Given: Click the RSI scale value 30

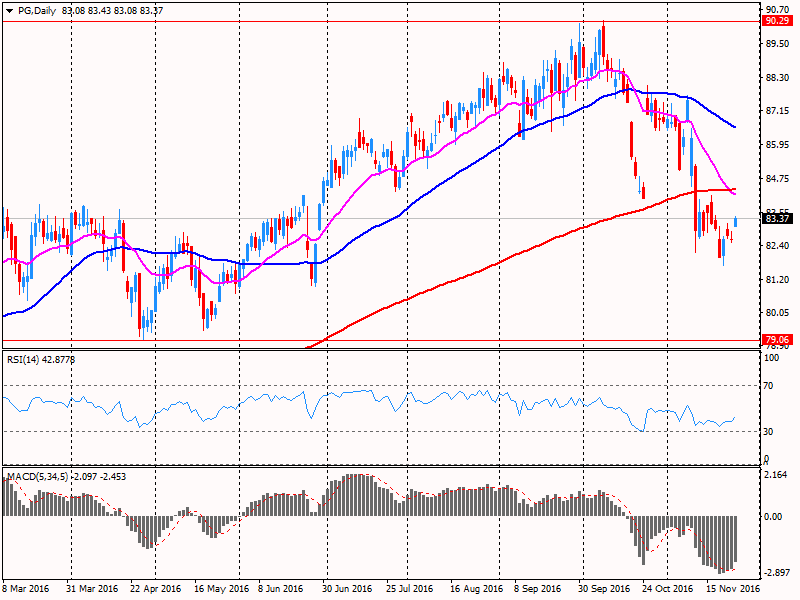Looking at the screenshot, I should pyautogui.click(x=770, y=431).
